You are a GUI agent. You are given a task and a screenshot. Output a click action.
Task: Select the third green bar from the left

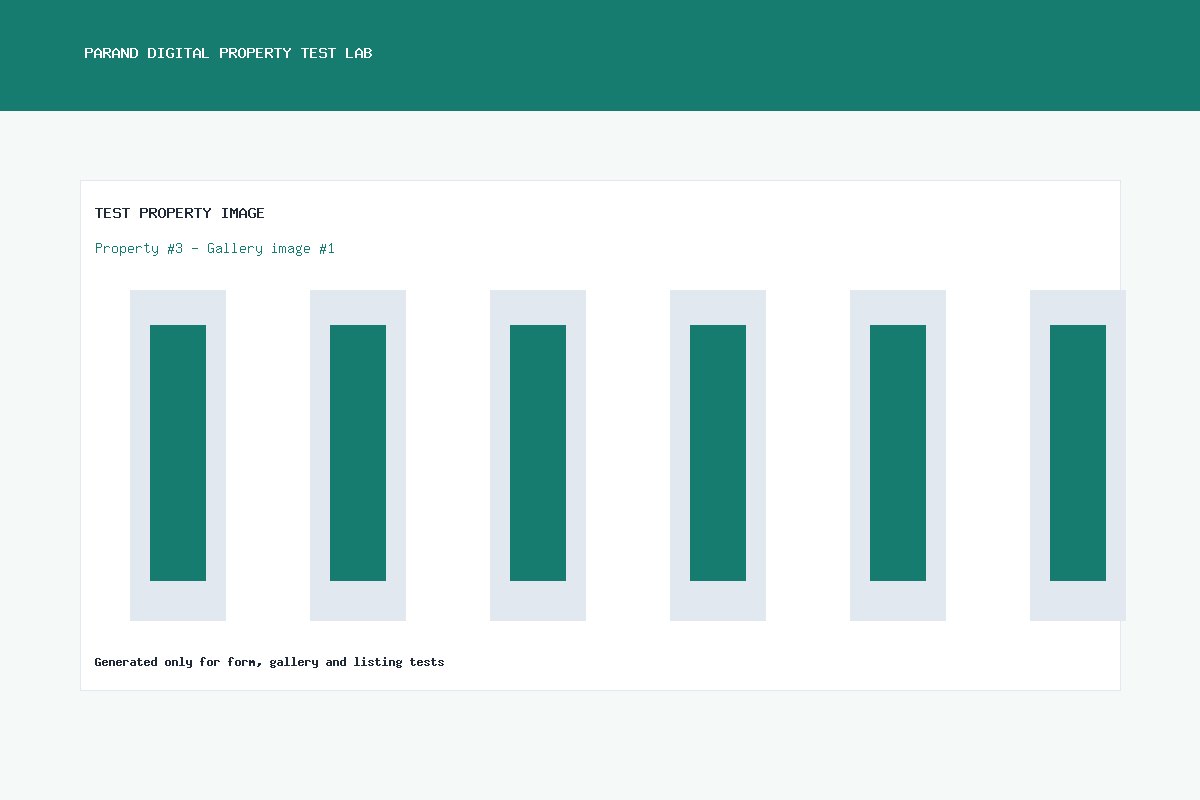click(538, 453)
